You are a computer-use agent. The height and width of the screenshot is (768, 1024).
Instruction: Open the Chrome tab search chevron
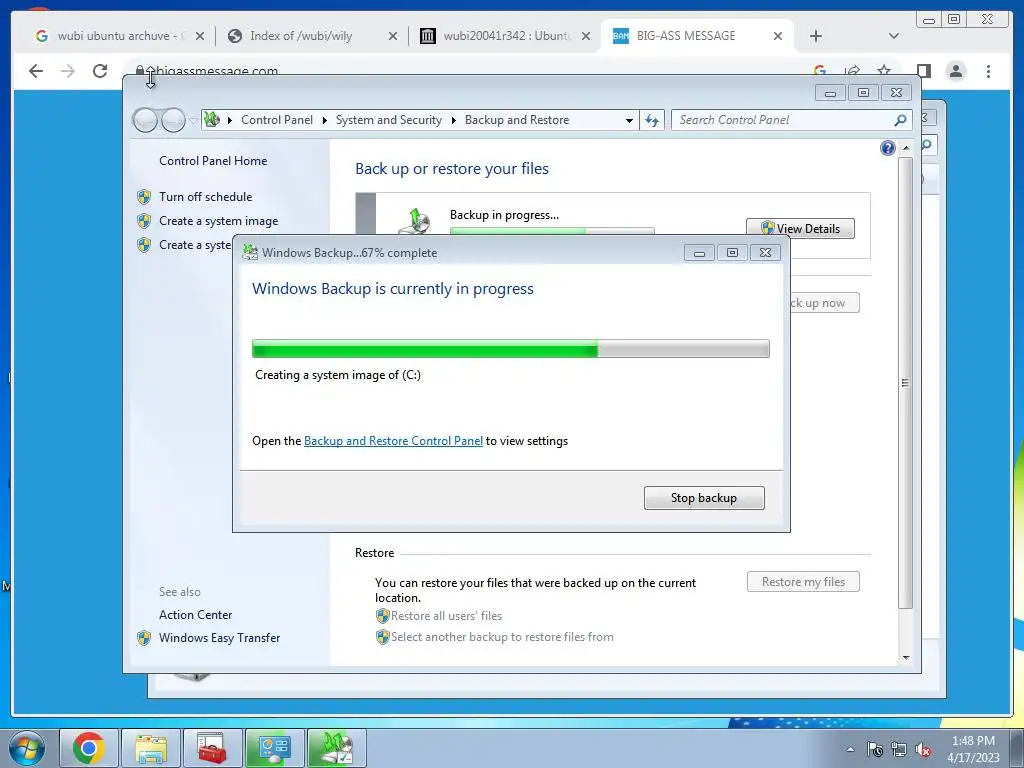point(894,36)
